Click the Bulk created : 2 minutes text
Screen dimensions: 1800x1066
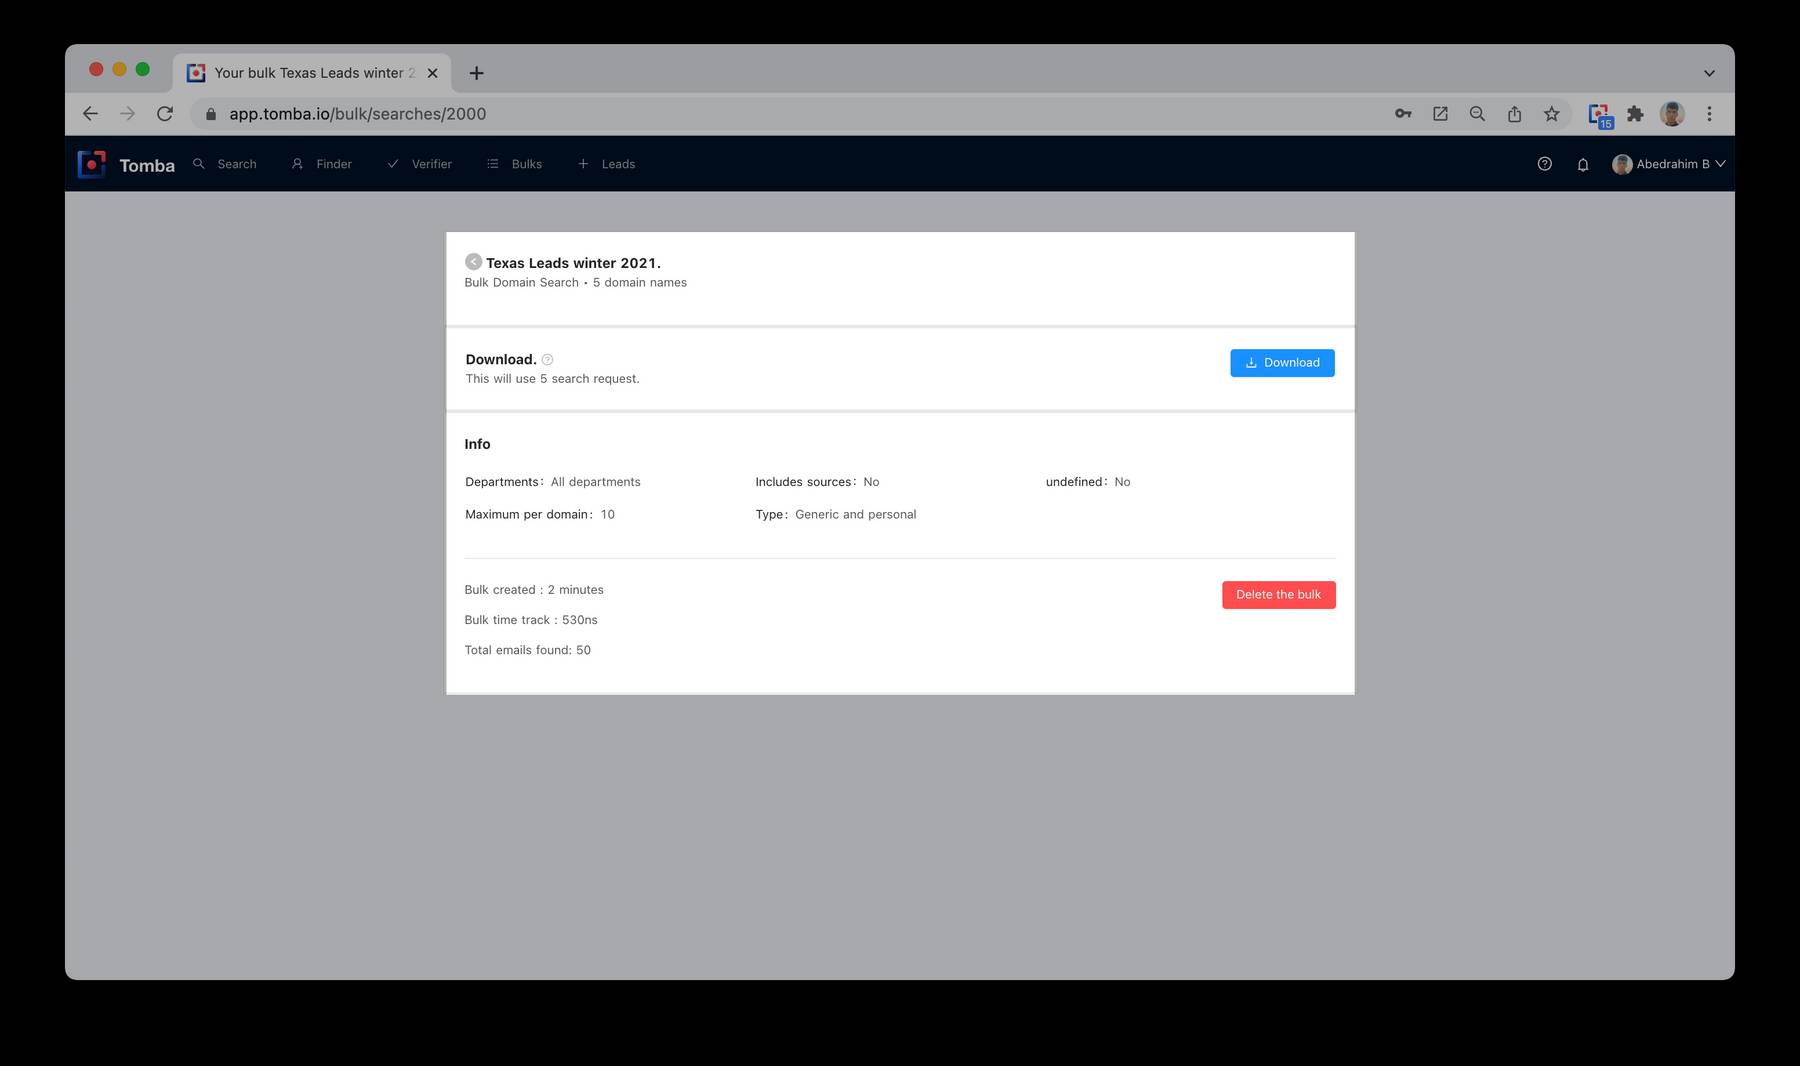[x=534, y=590]
